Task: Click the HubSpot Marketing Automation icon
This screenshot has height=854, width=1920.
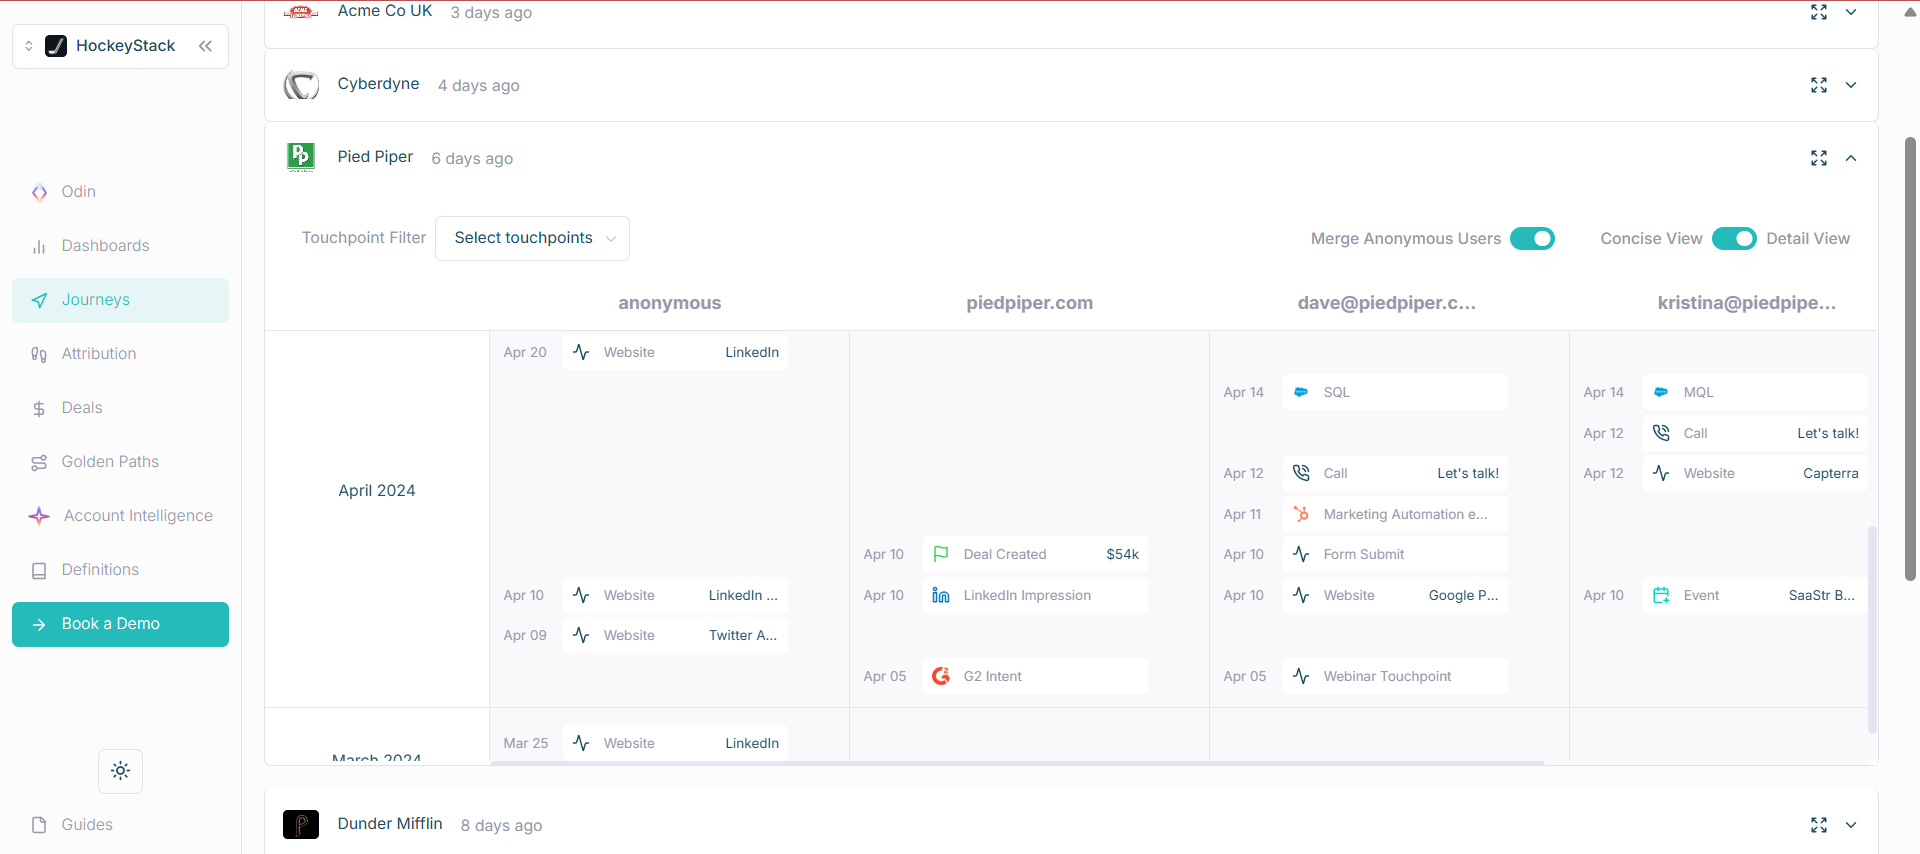Action: [x=1301, y=514]
